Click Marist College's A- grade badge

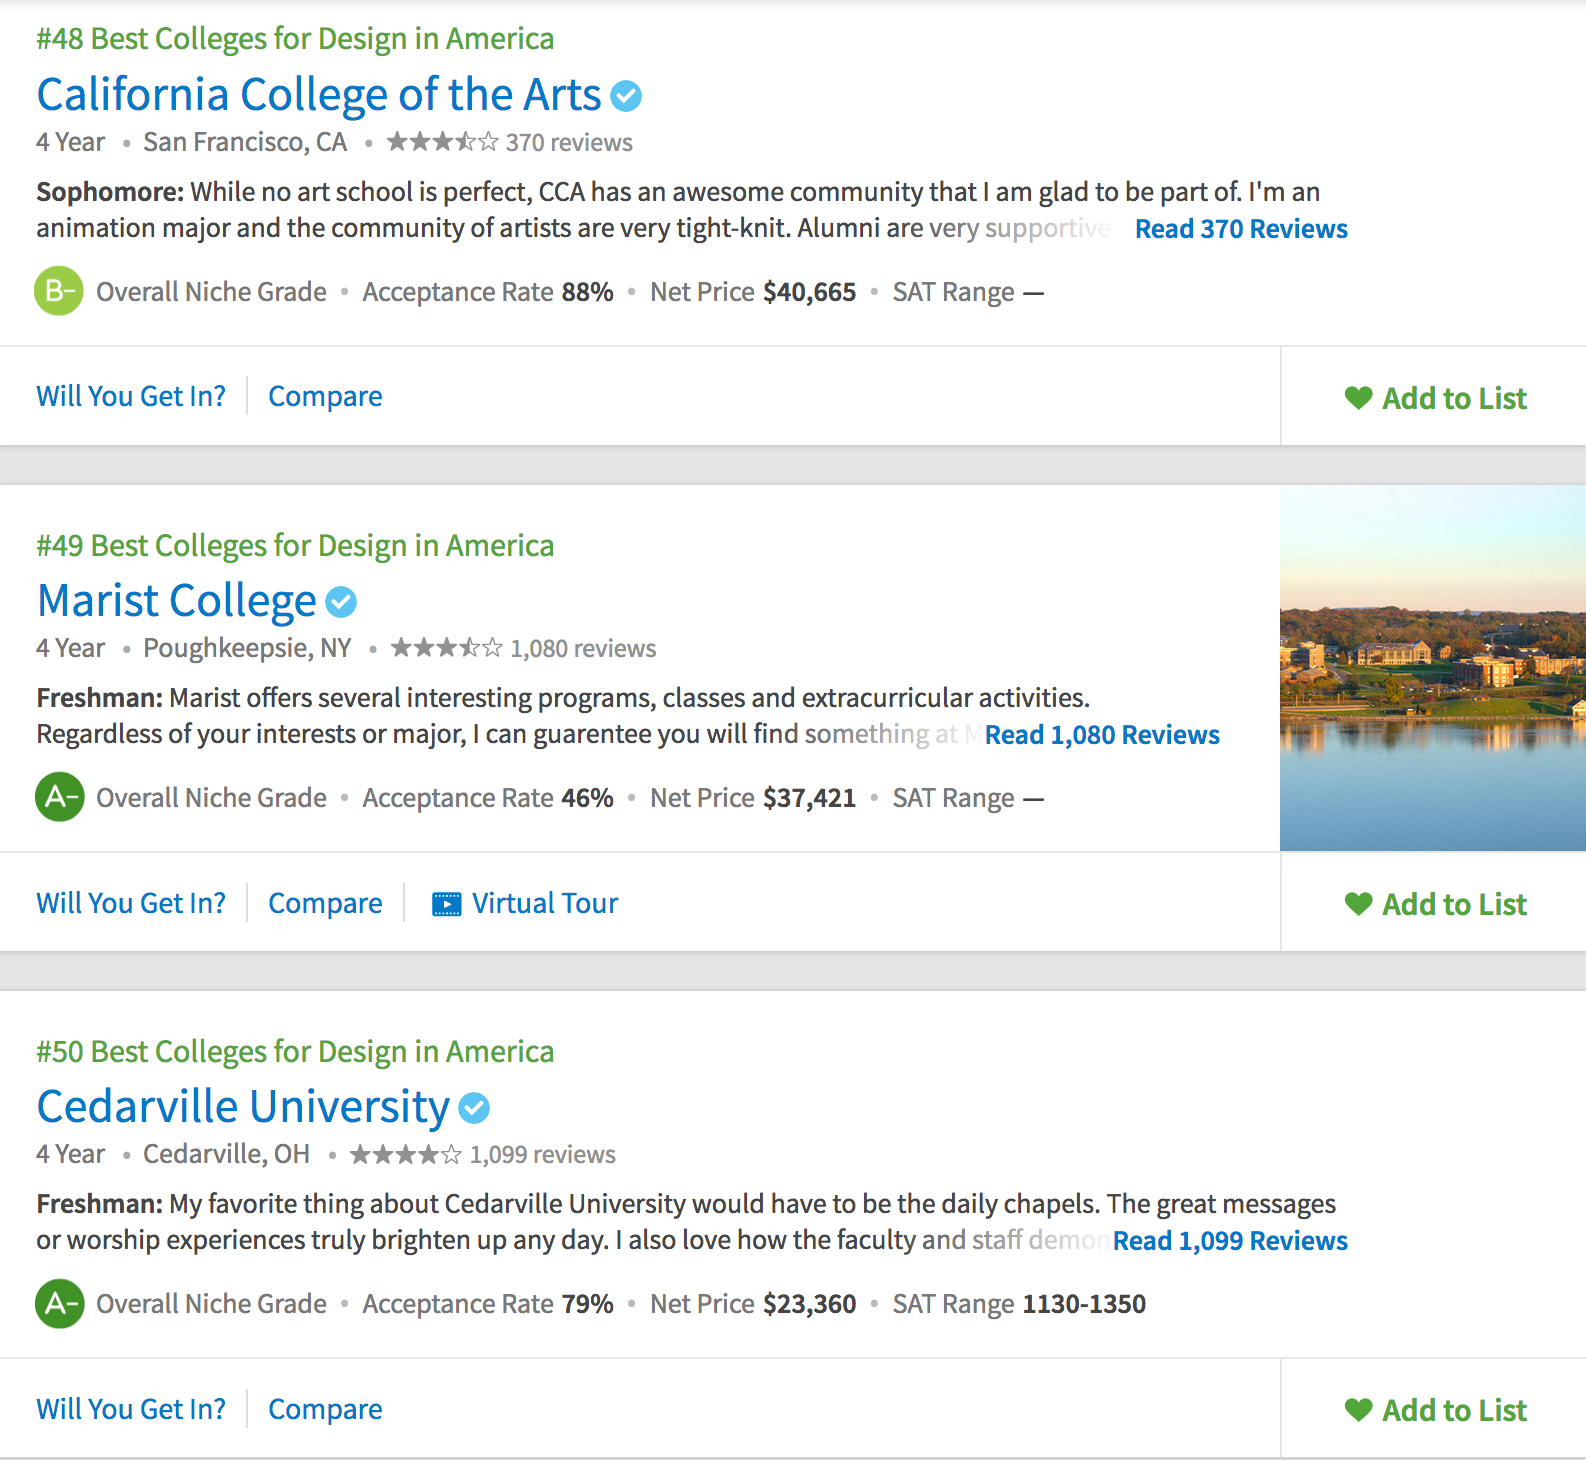coord(59,797)
